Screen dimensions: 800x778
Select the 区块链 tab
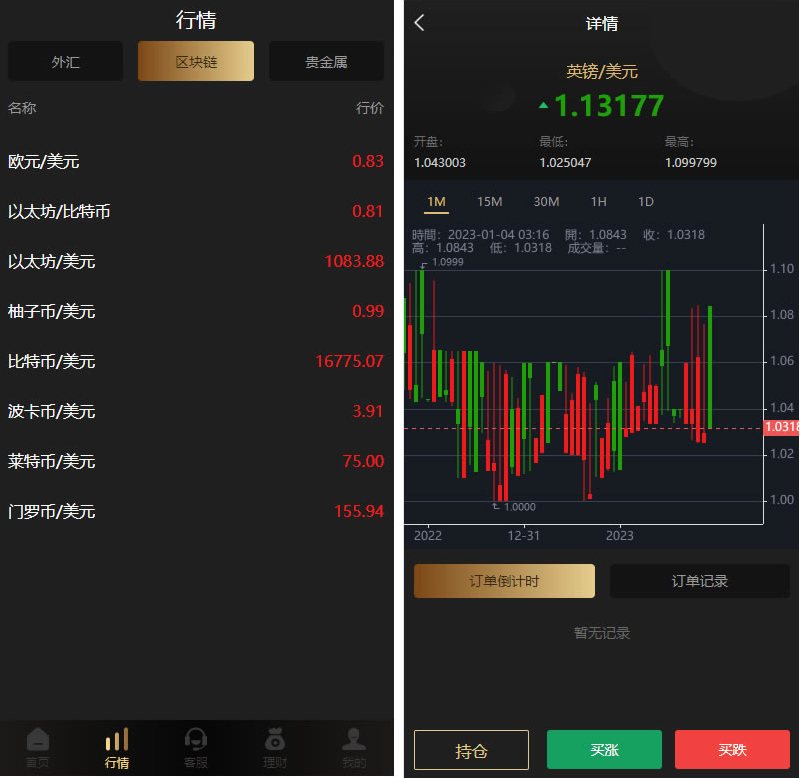click(x=196, y=61)
